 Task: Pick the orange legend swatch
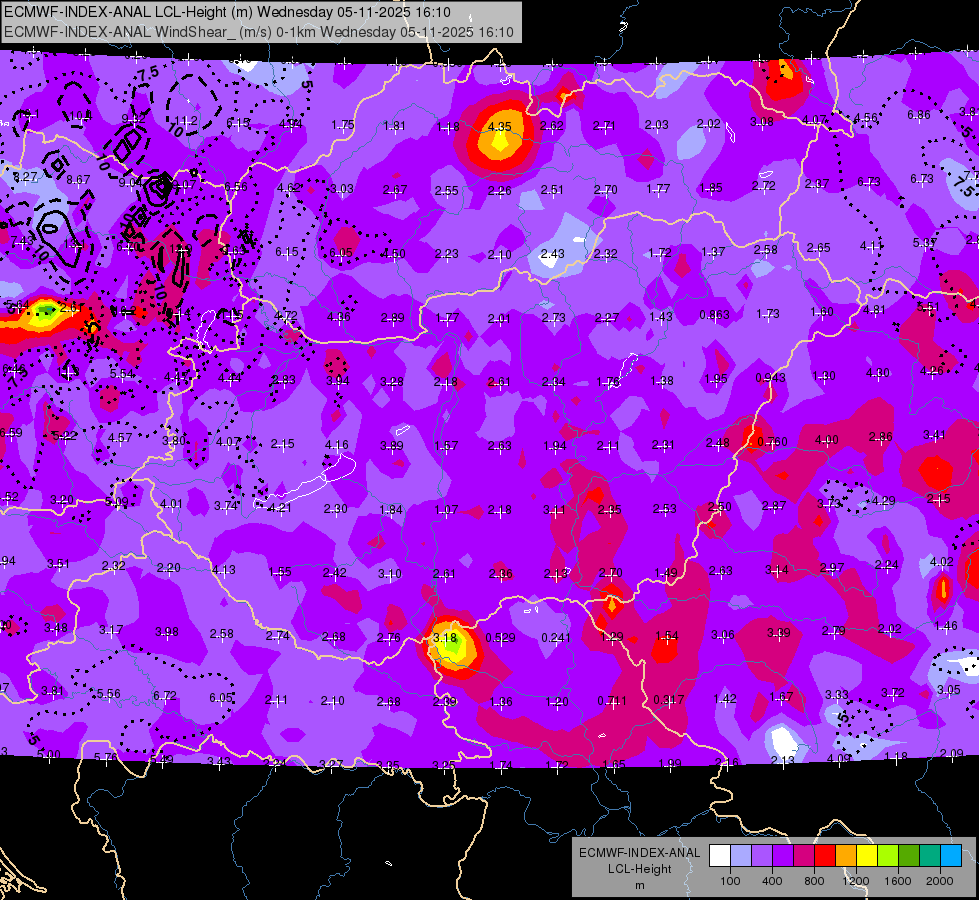pyautogui.click(x=846, y=856)
